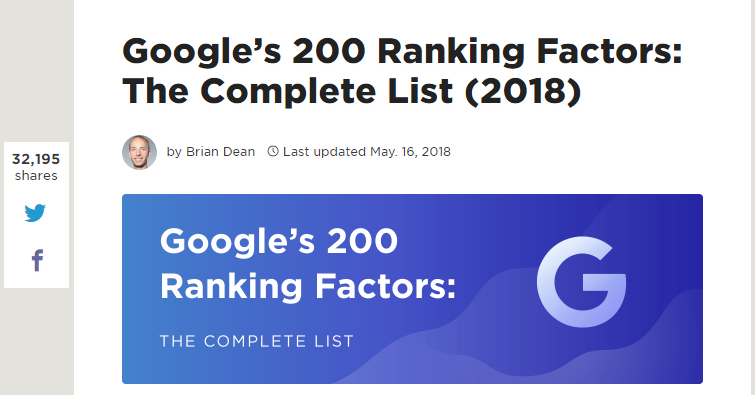Click Brian Dean's author avatar photo
The height and width of the screenshot is (395, 755).
pos(139,152)
